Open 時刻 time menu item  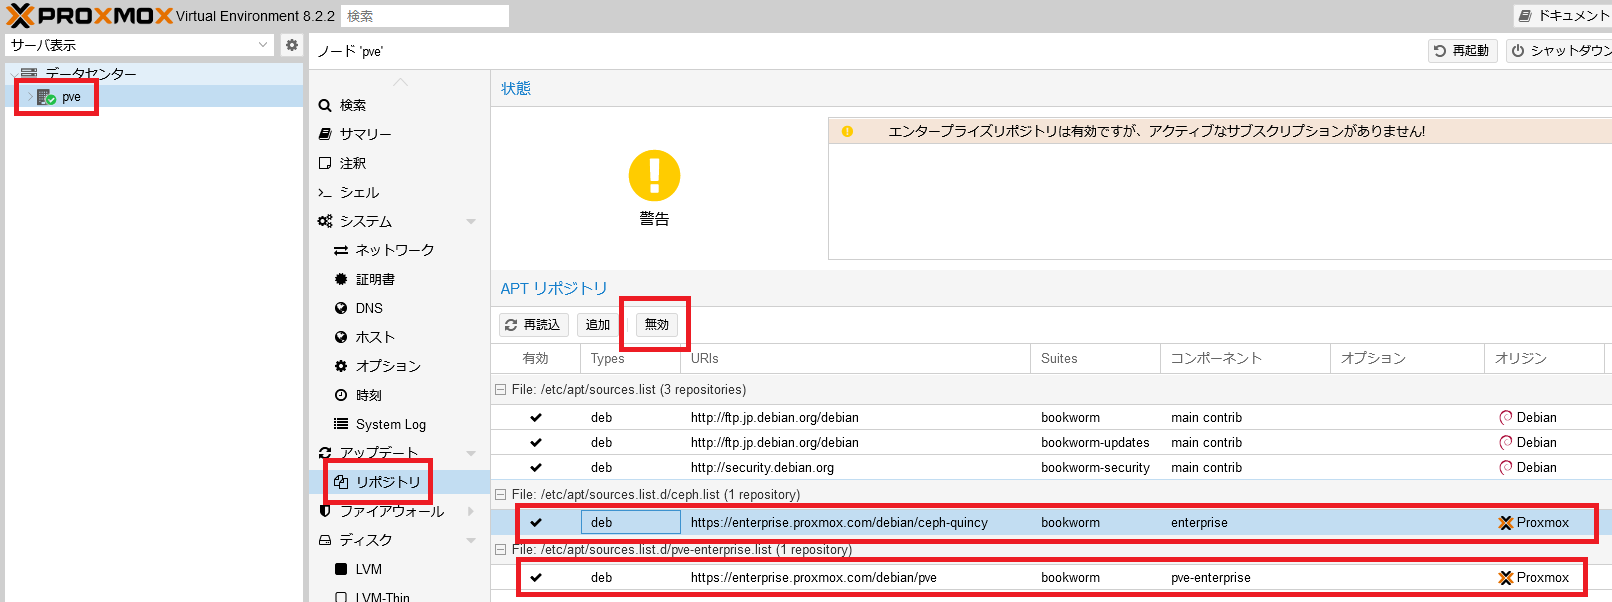tap(358, 395)
